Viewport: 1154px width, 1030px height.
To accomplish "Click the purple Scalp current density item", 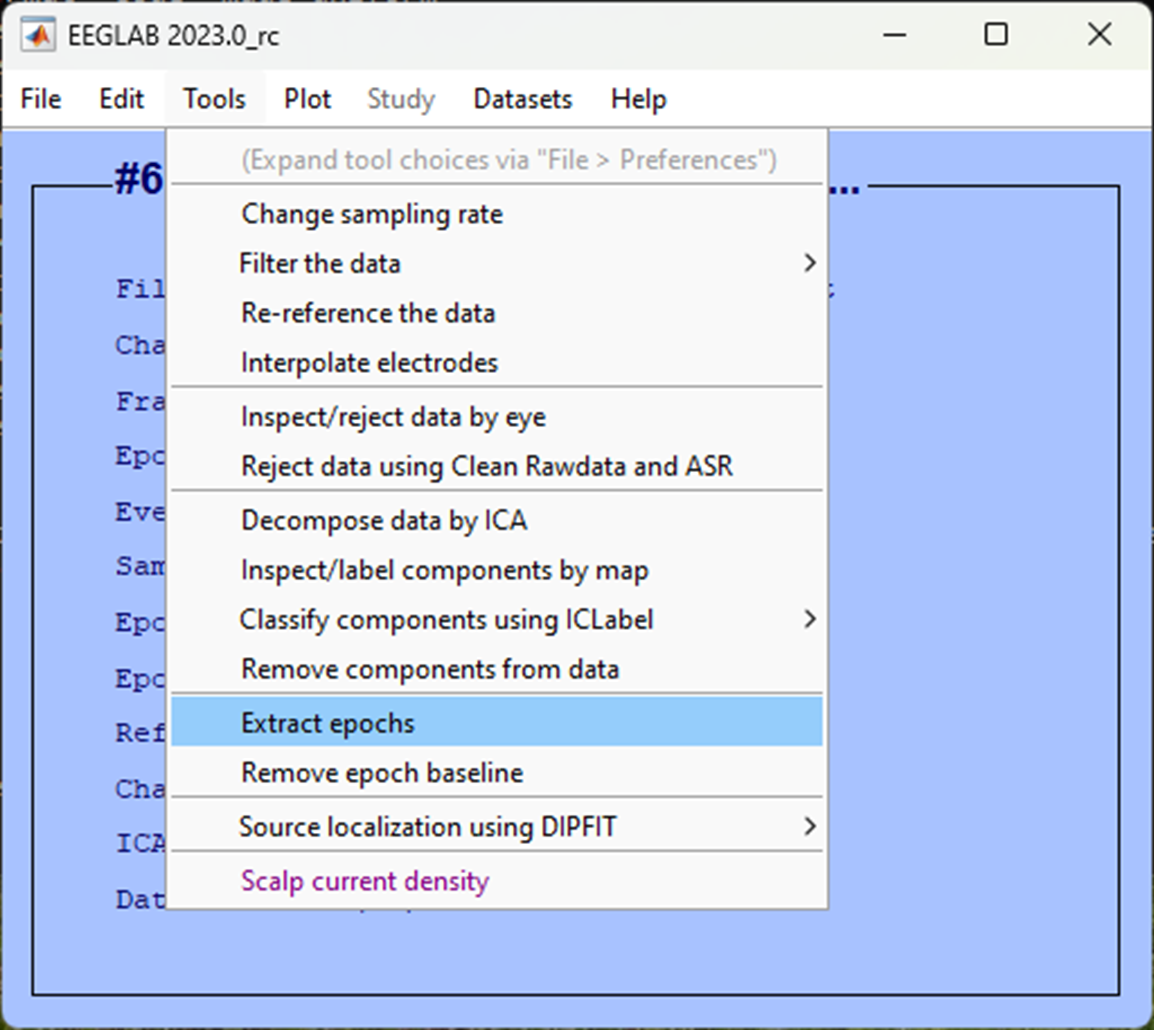I will click(x=364, y=881).
